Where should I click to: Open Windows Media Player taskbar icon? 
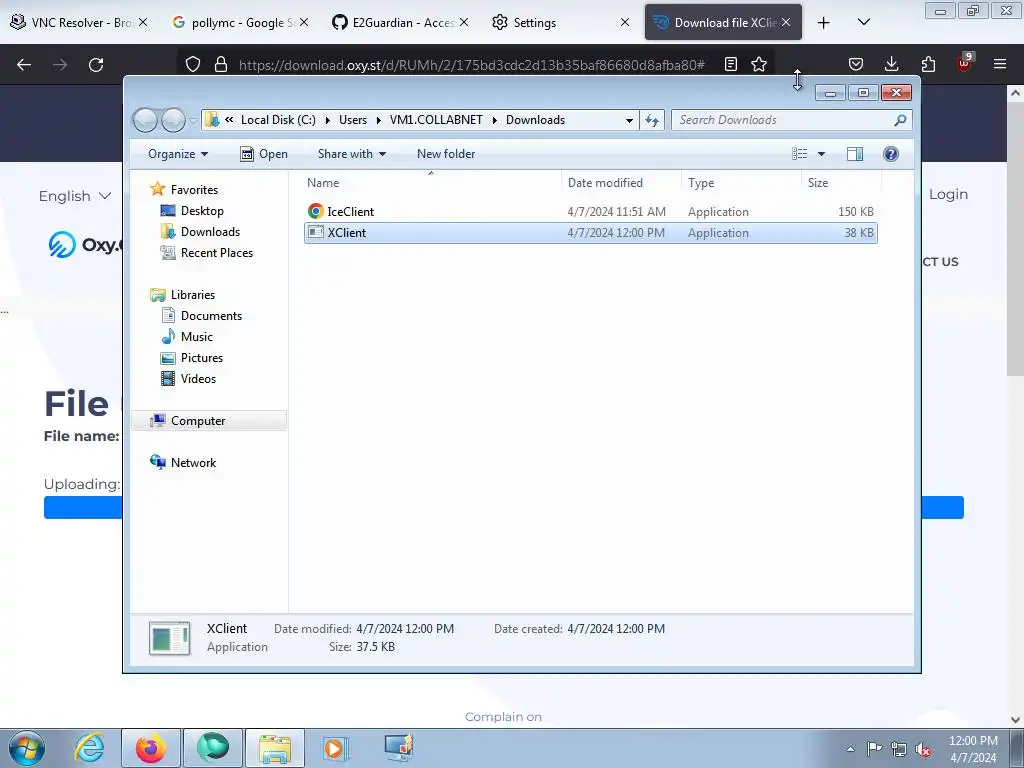336,748
